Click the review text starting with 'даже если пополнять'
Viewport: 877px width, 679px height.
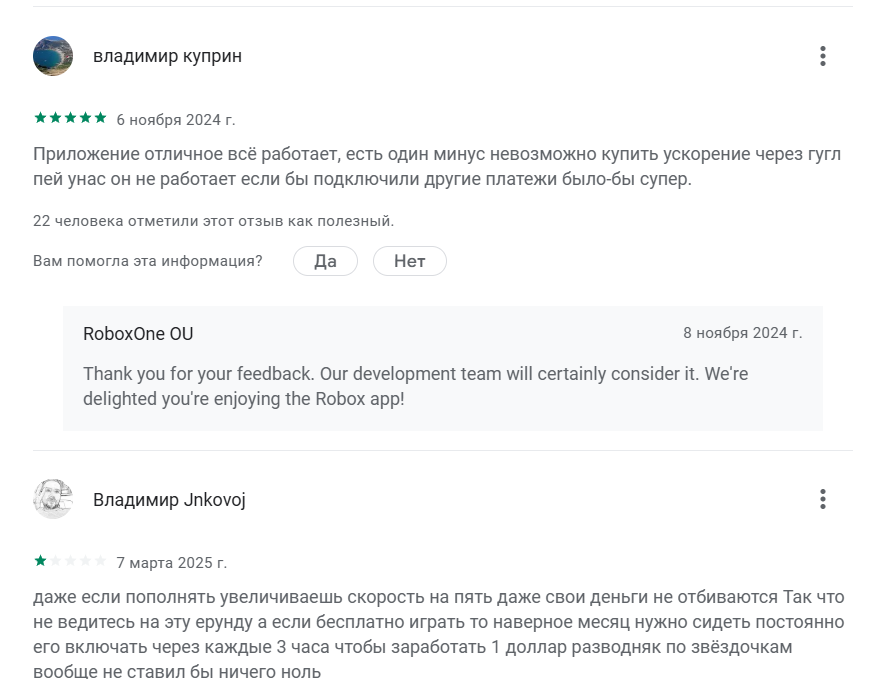pos(438,634)
